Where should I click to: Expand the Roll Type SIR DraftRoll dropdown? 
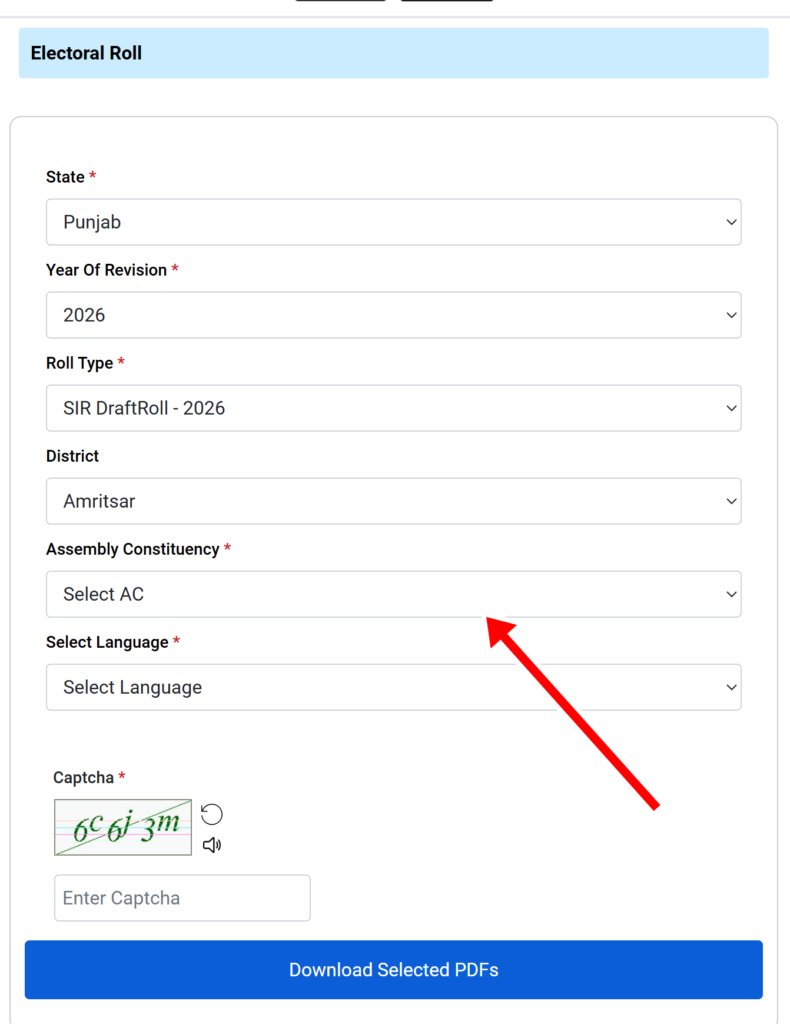394,408
